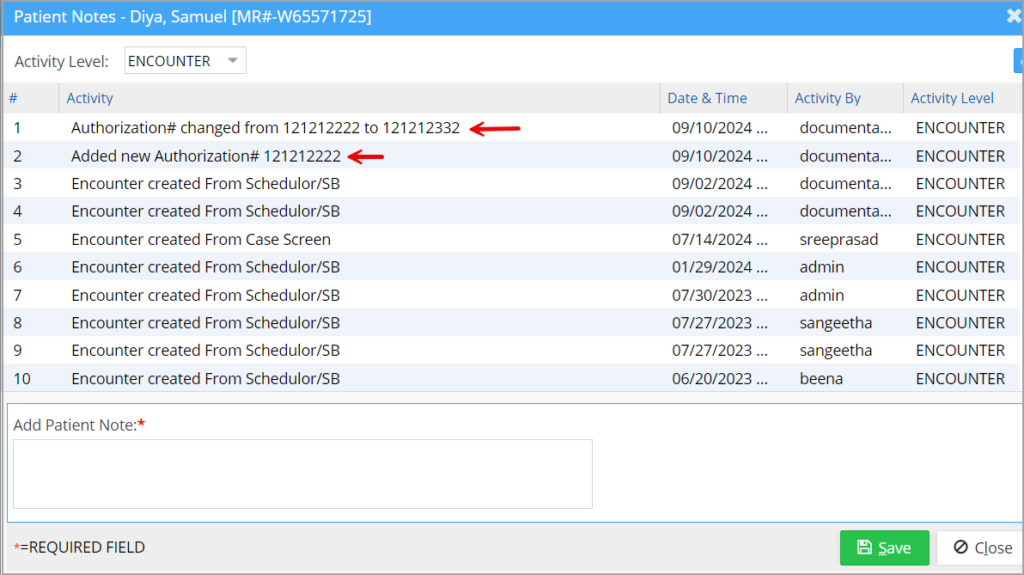Sort by the Activity By column header

(827, 98)
